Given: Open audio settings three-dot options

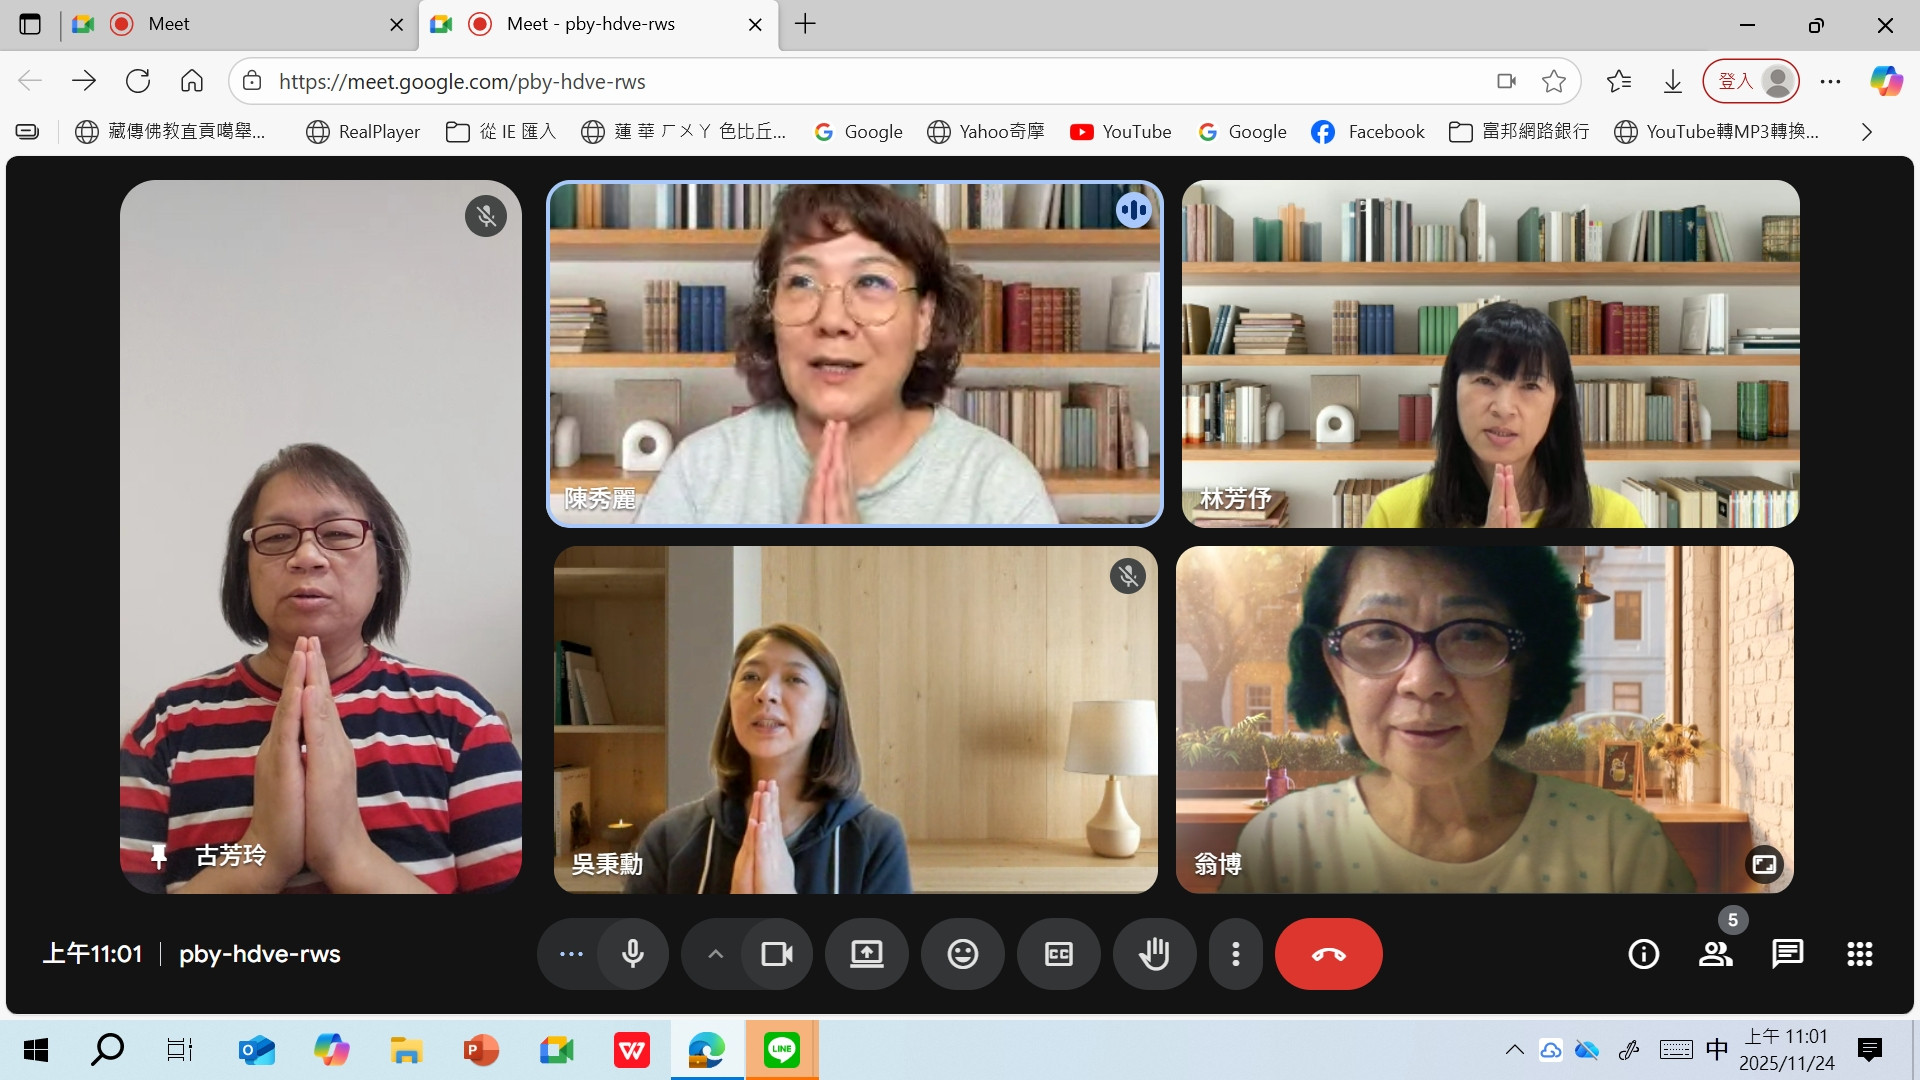Looking at the screenshot, I should pos(571,954).
